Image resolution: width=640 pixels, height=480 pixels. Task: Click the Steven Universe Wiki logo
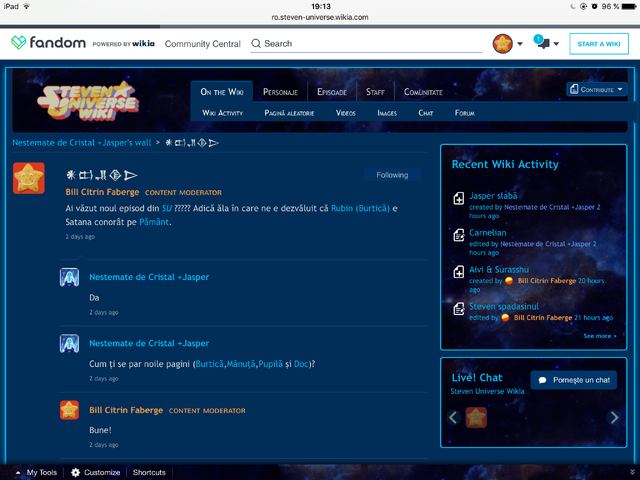(88, 101)
